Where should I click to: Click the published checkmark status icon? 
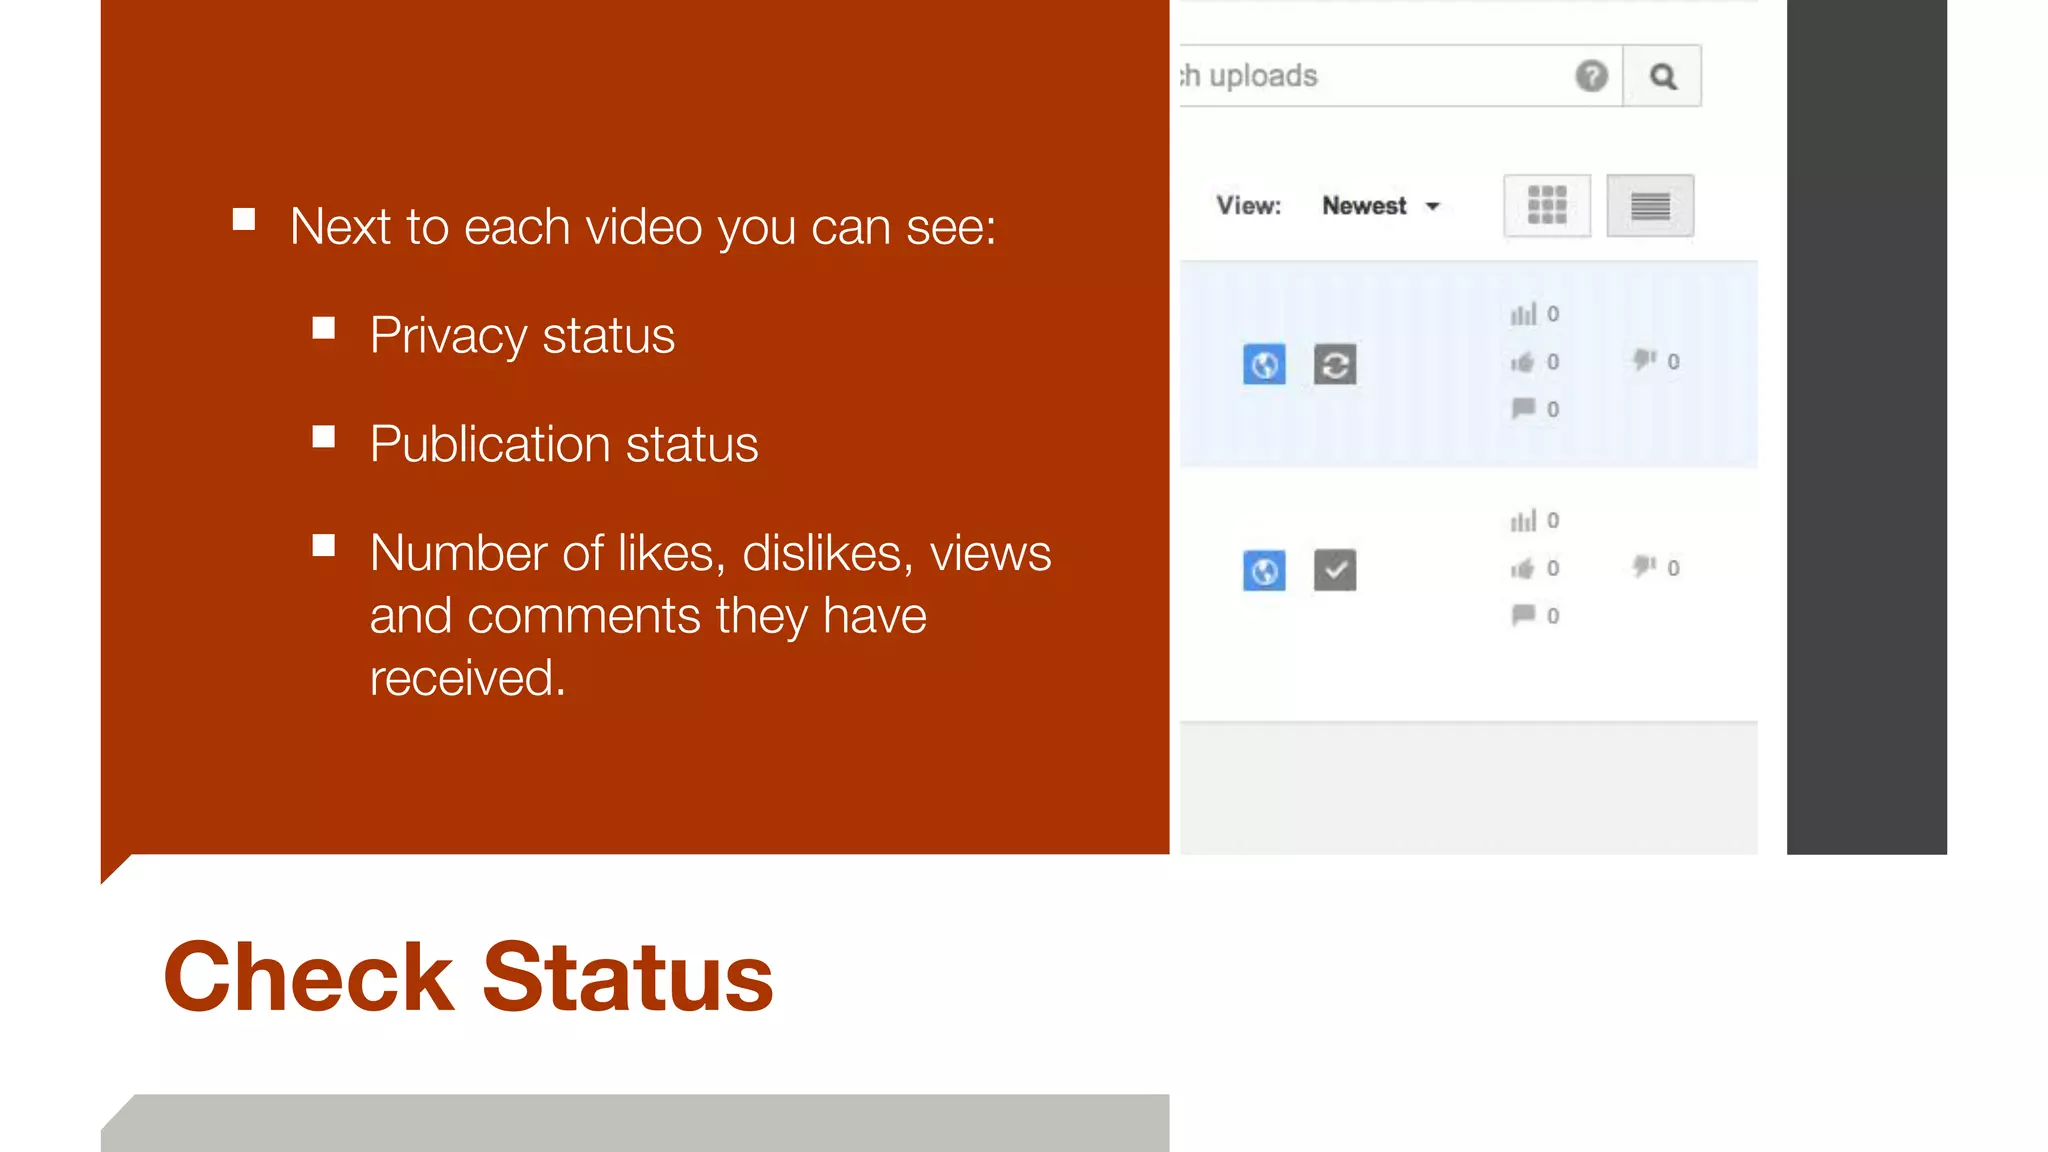pos(1335,570)
